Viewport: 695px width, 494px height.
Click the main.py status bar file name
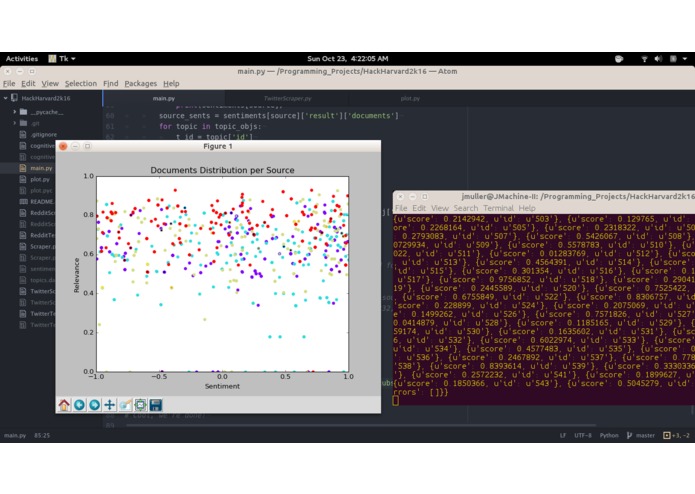(x=15, y=436)
